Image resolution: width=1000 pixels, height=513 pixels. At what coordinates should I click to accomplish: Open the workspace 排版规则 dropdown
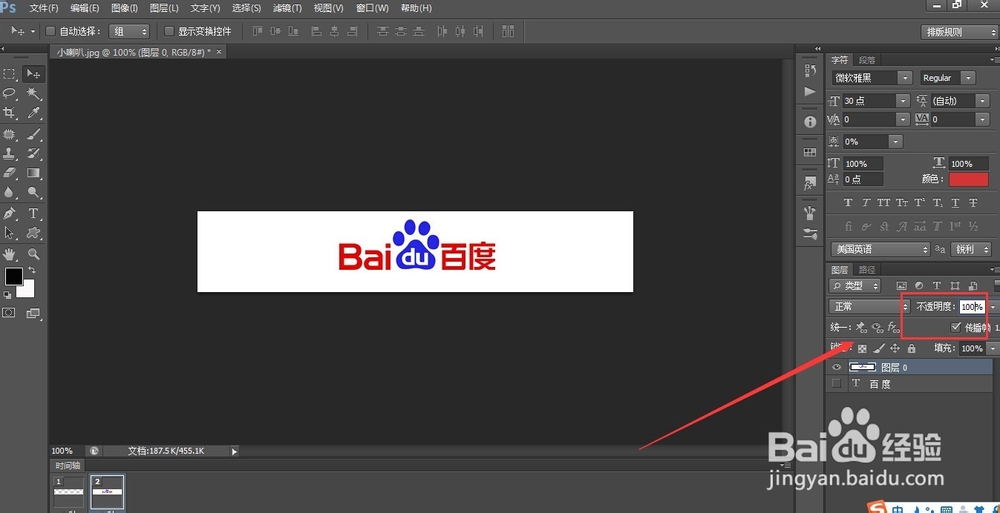coord(959,32)
